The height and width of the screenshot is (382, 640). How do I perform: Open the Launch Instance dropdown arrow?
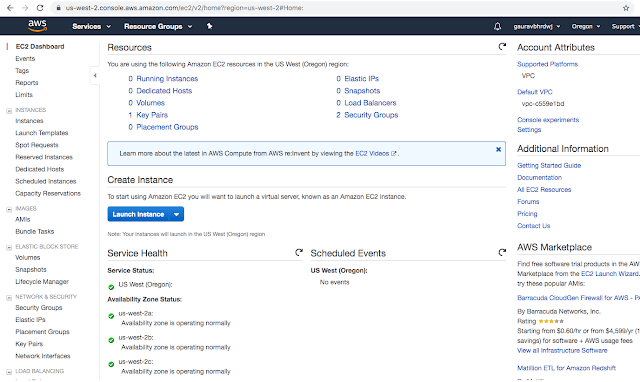176,214
